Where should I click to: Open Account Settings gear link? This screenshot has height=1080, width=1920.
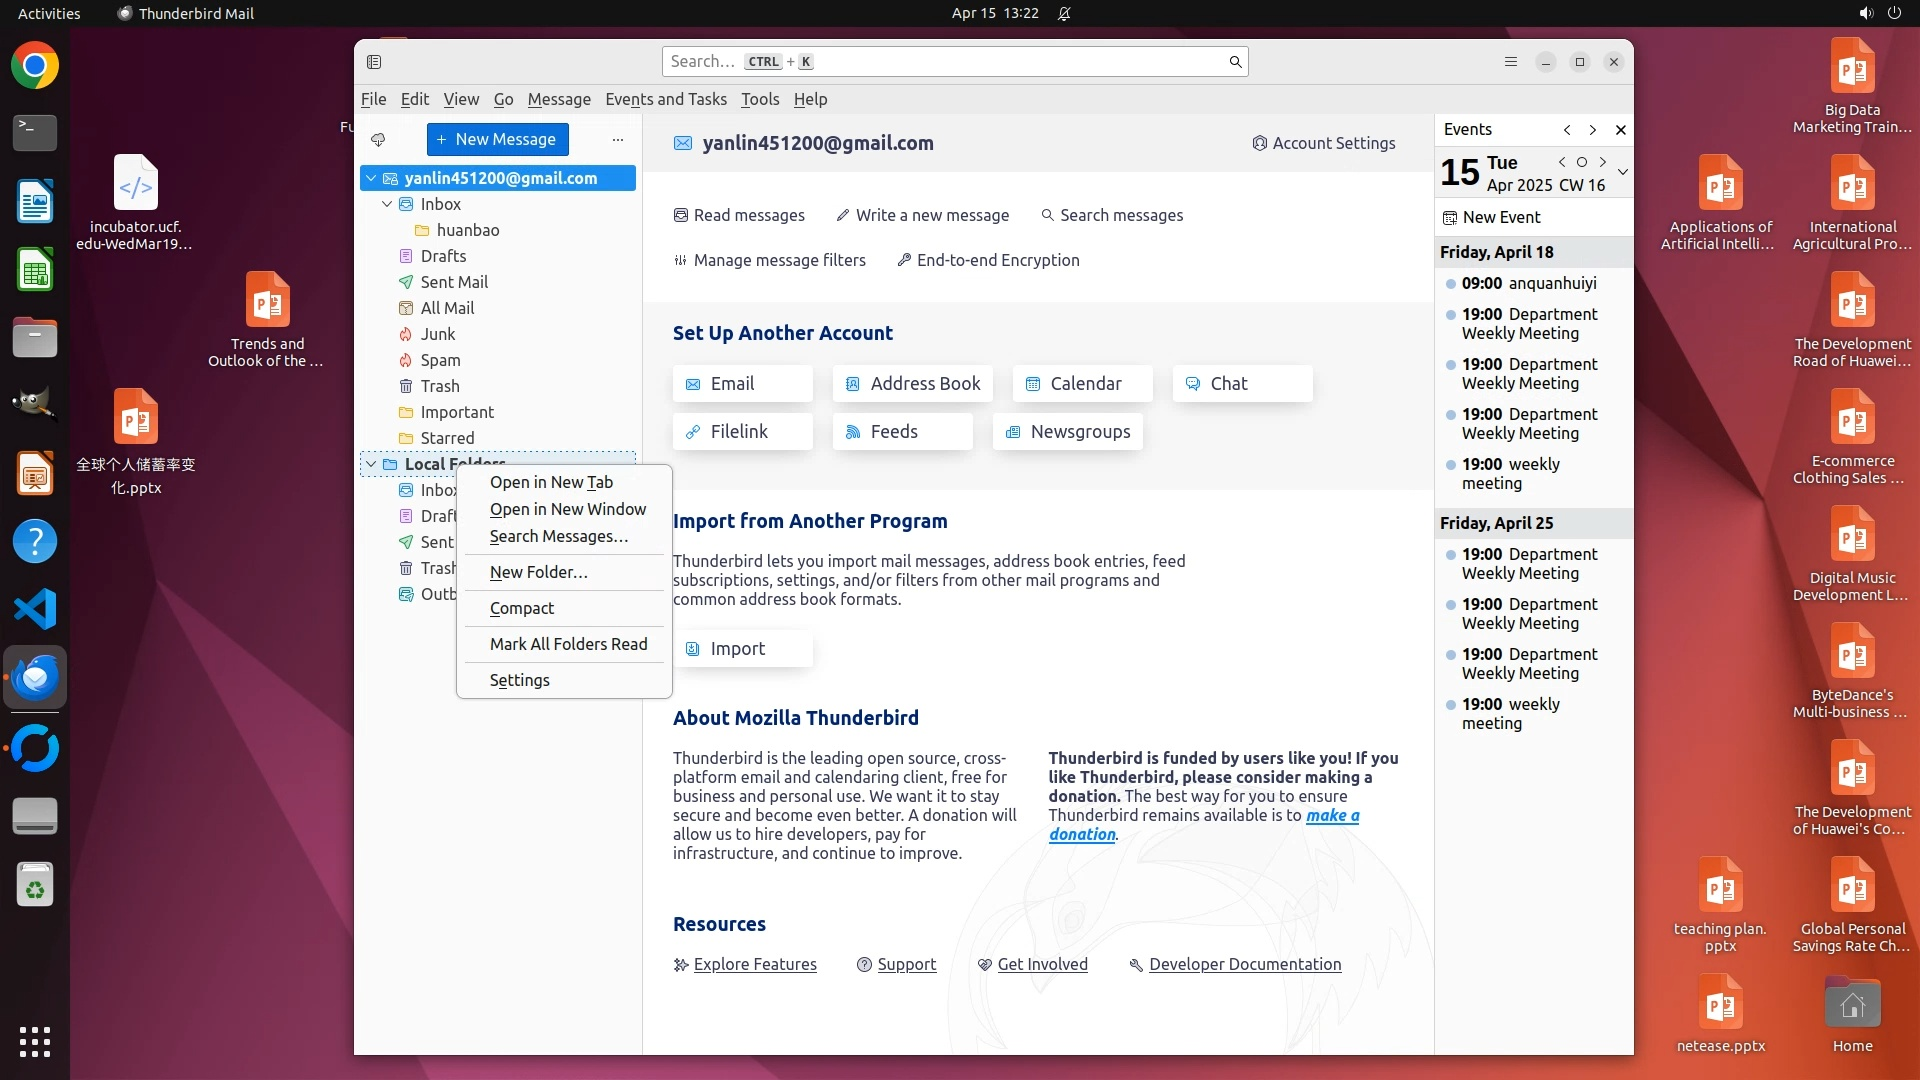point(1323,144)
